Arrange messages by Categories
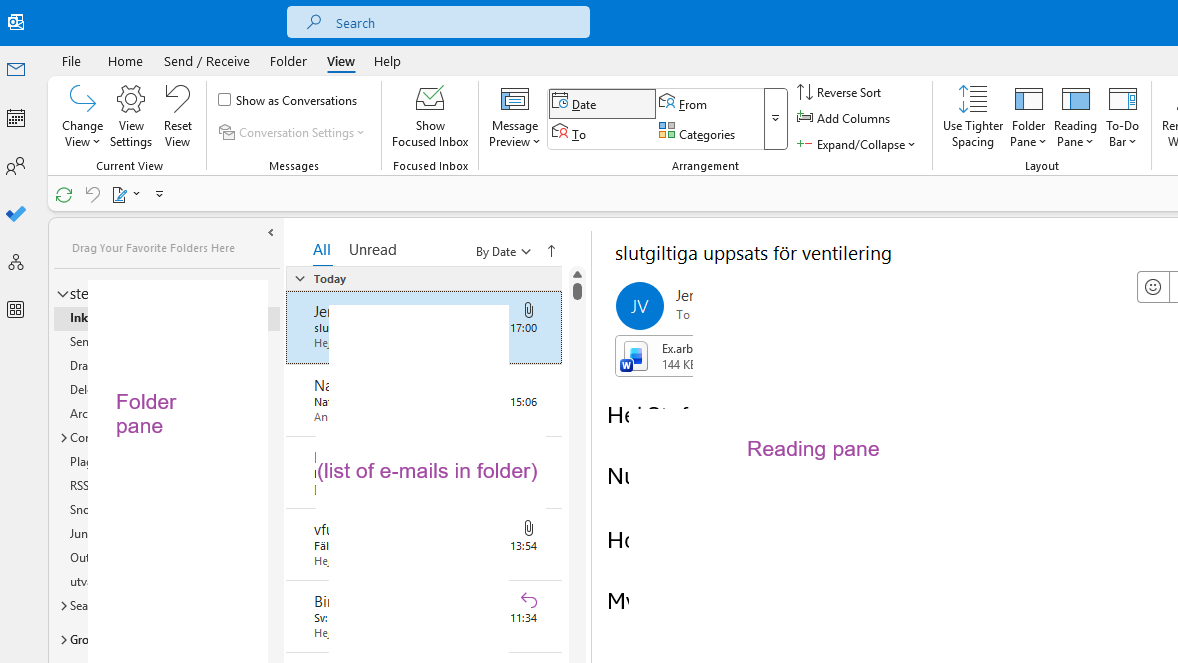This screenshot has height=663, width=1178. tap(697, 134)
